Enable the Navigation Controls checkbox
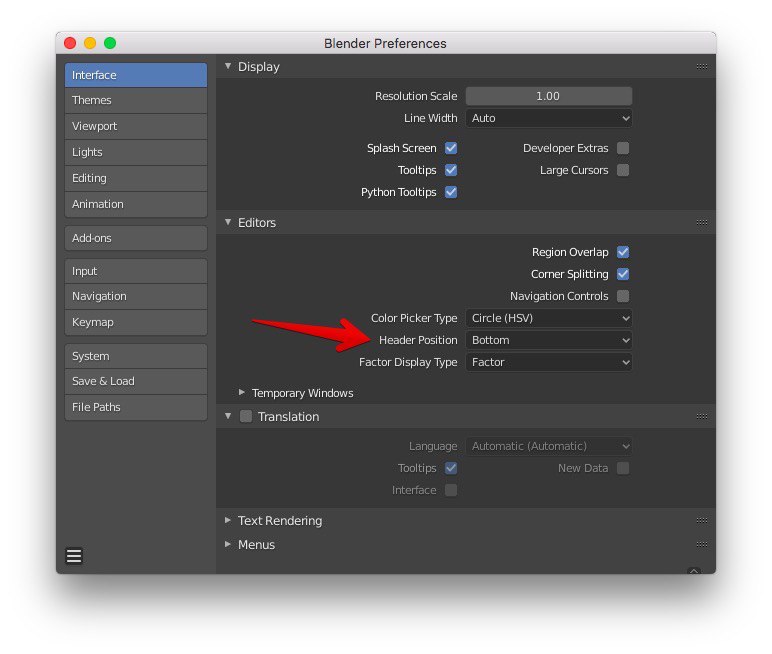Image resolution: width=772 pixels, height=654 pixels. pos(623,296)
